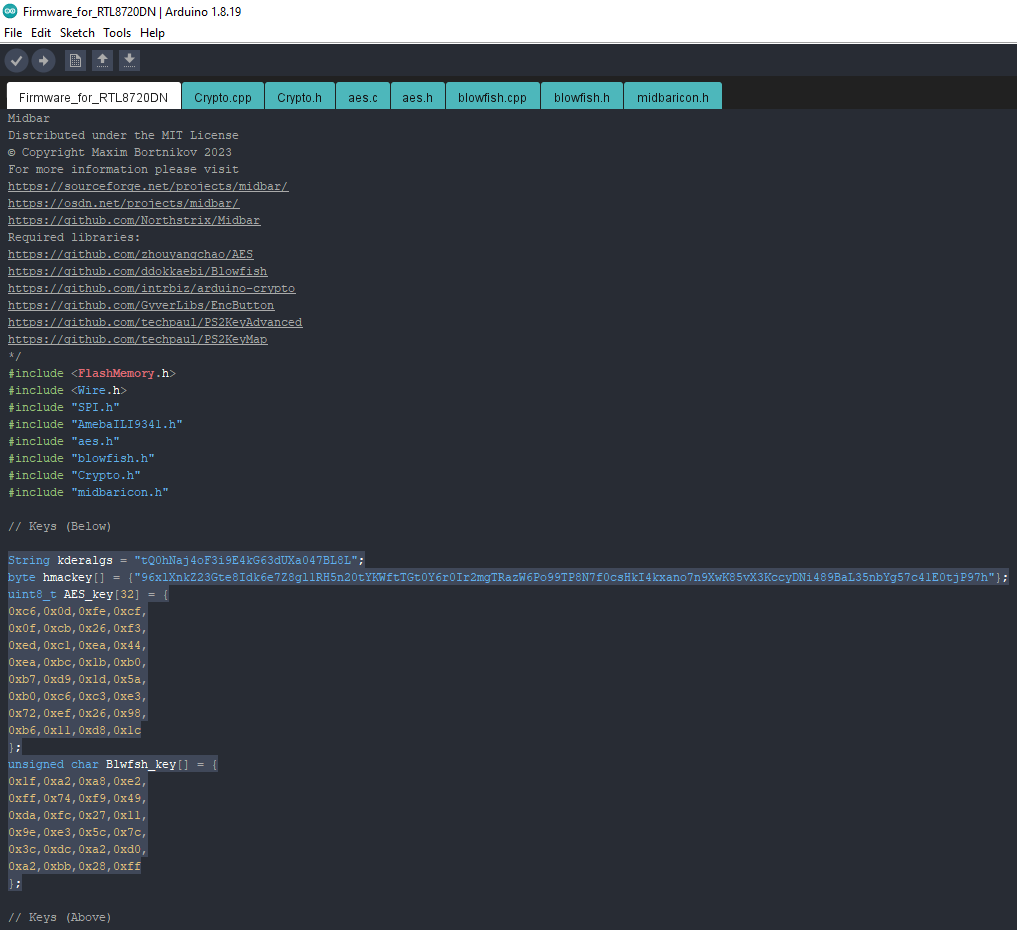The width and height of the screenshot is (1017, 930).
Task: Click the Verify sketch checkmark icon
Action: 16,60
